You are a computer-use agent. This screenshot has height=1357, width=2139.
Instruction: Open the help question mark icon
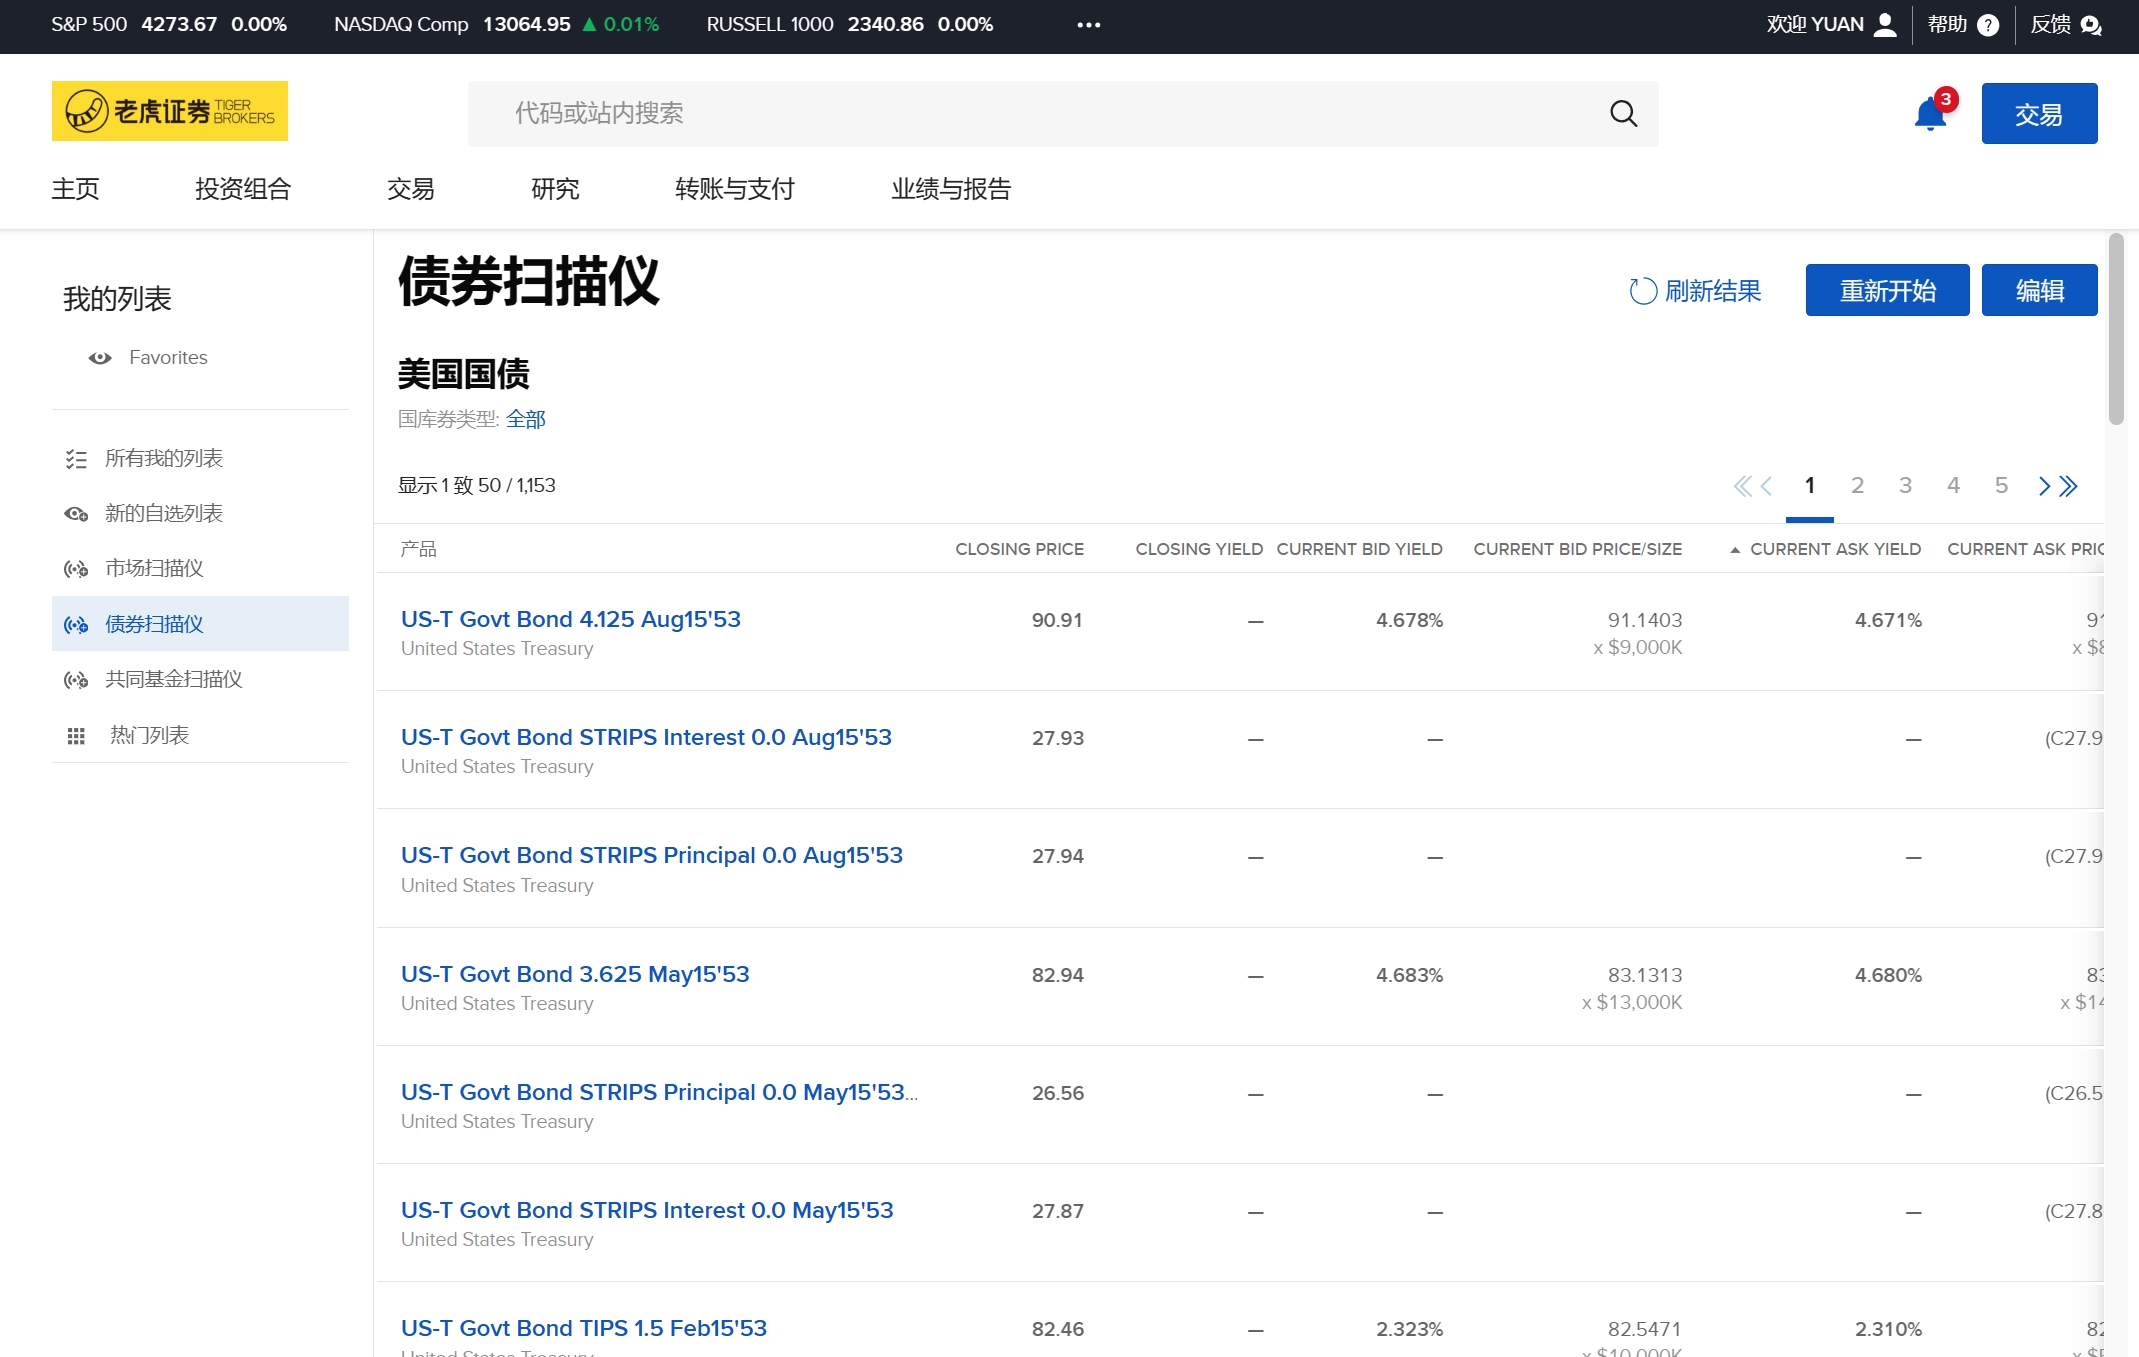1988,25
